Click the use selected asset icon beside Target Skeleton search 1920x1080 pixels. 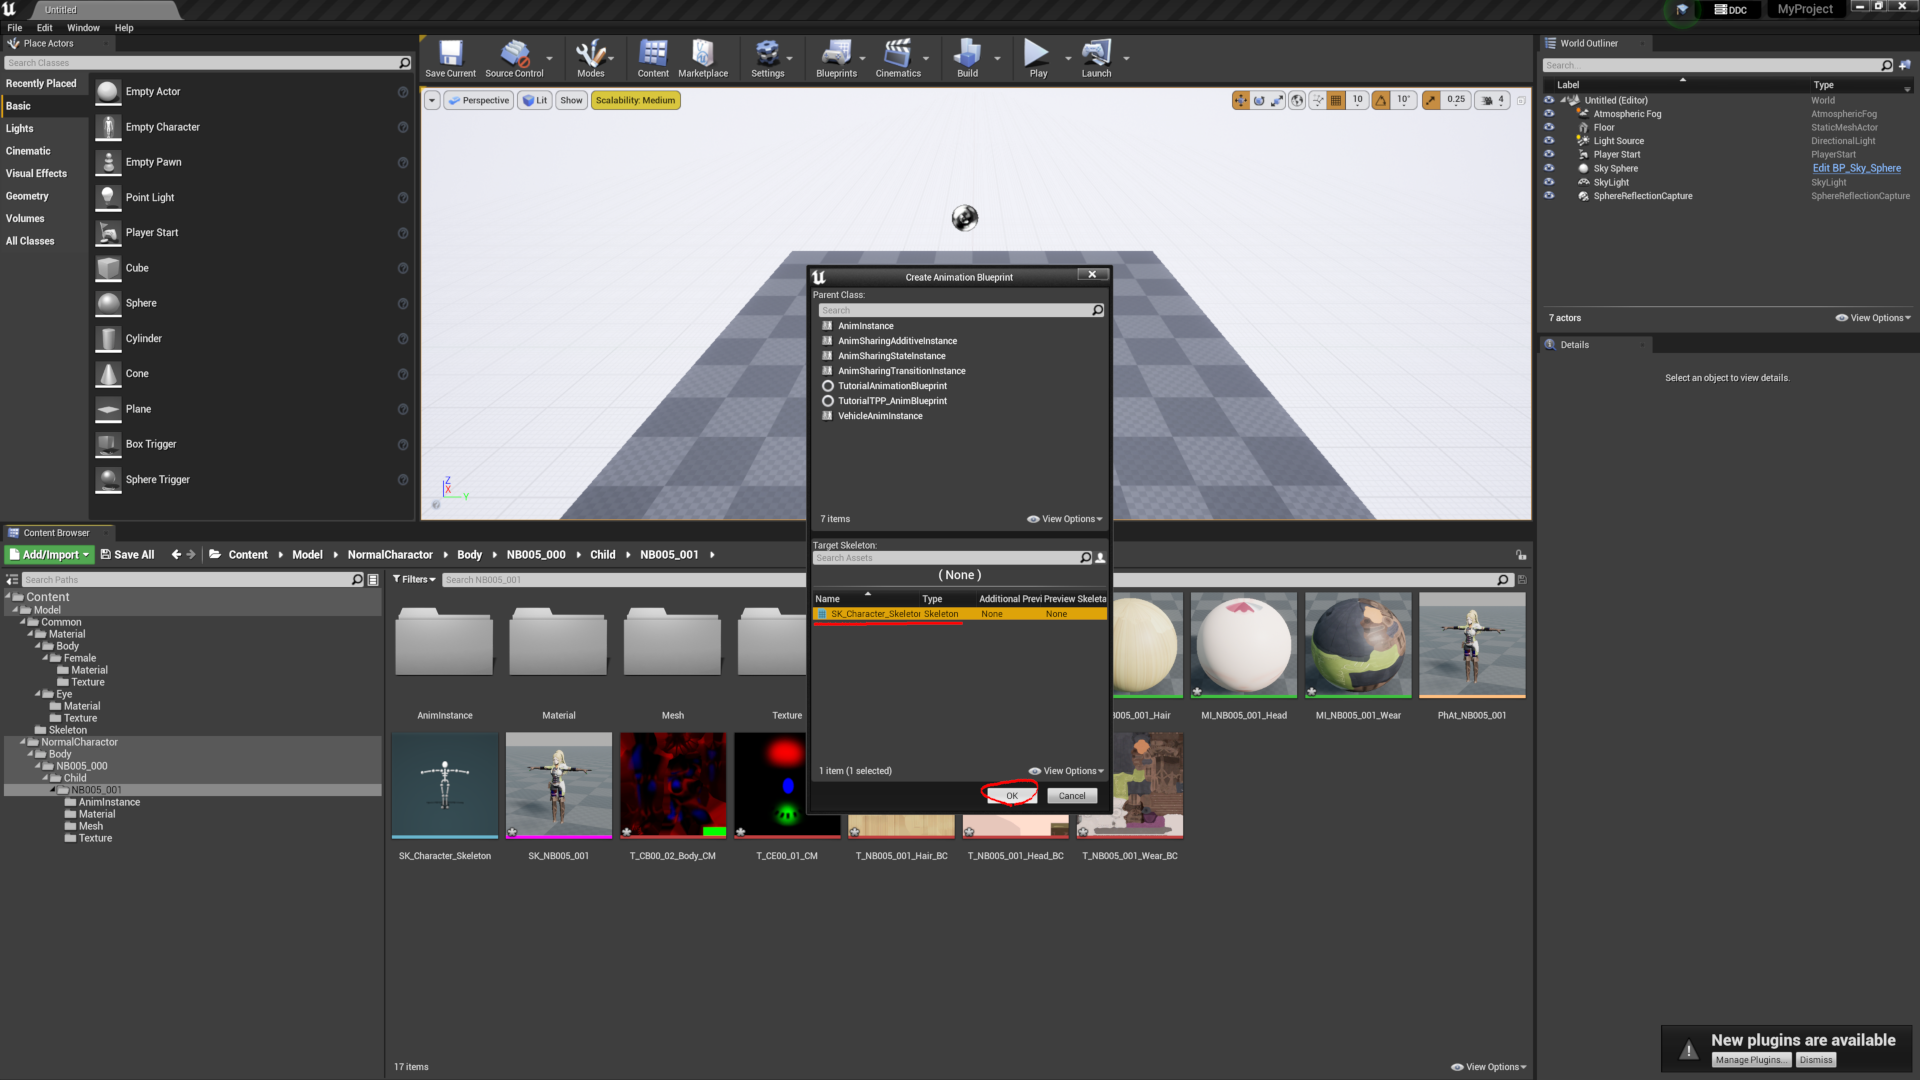click(1100, 558)
